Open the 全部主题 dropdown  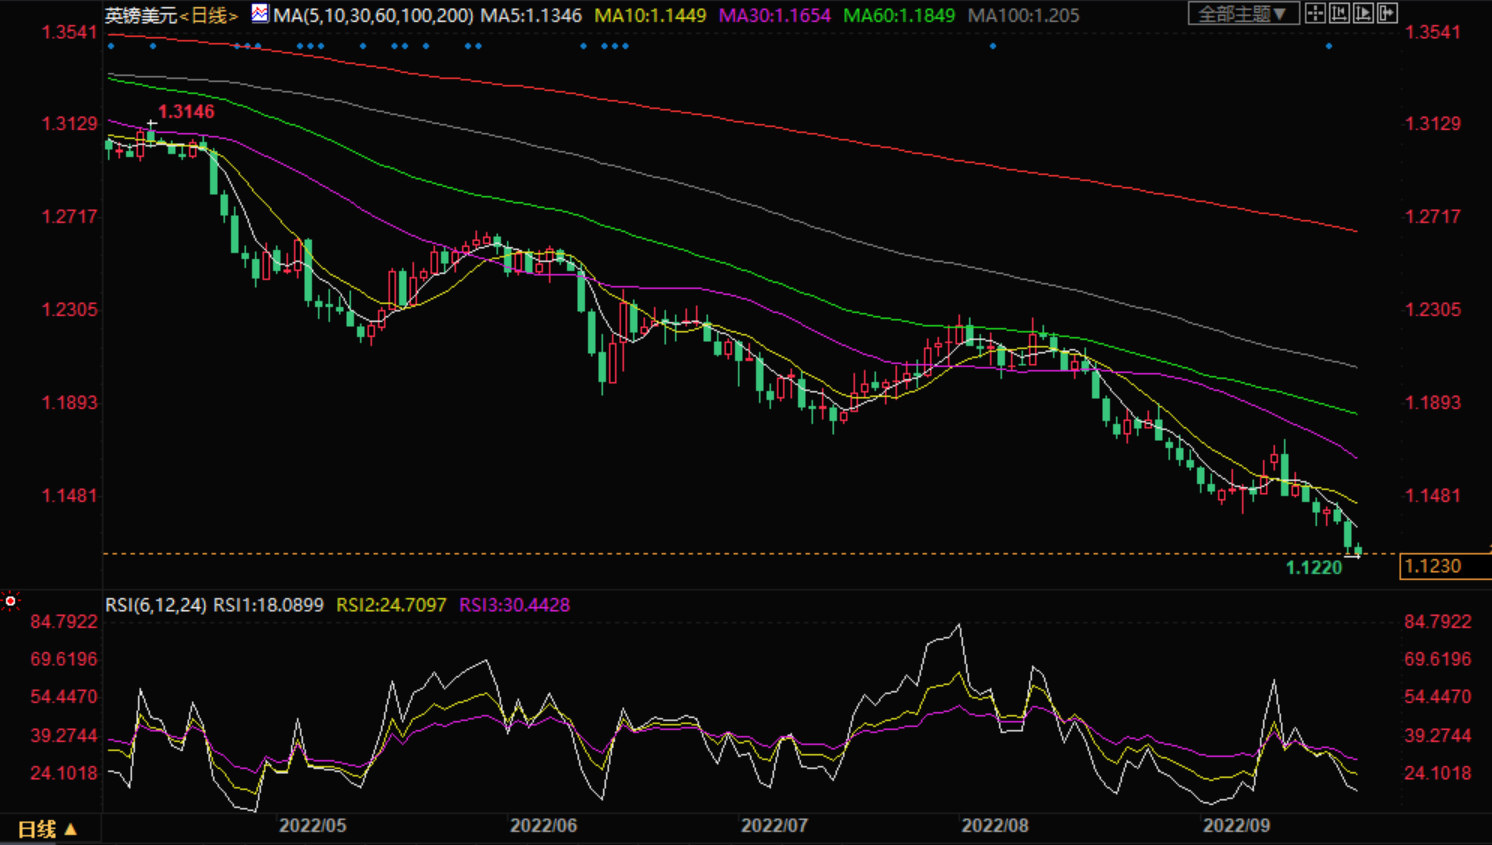pos(1242,13)
